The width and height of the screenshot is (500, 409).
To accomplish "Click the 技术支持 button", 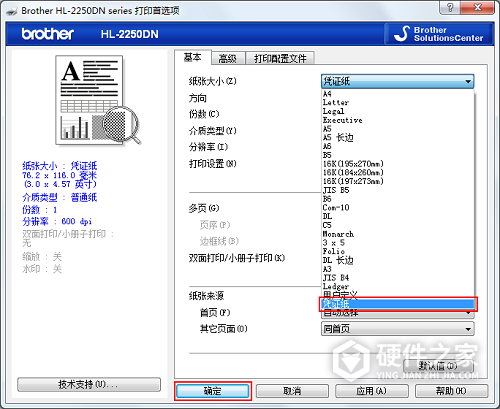I will [89, 384].
